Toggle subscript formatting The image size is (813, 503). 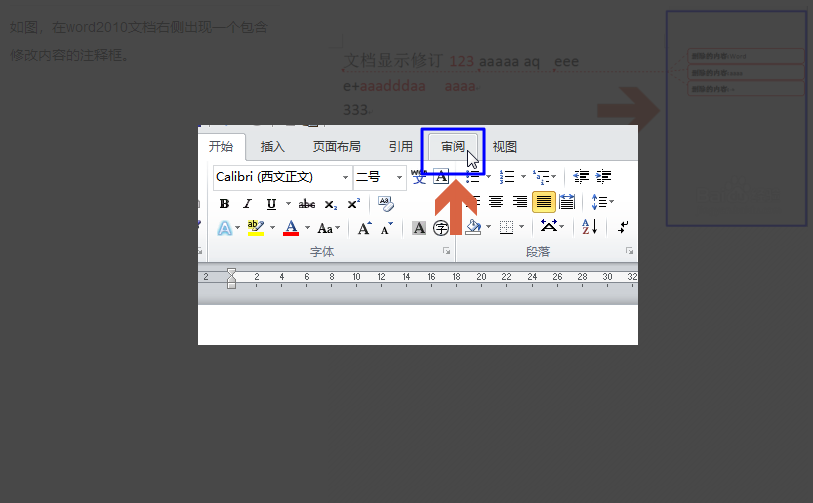[330, 204]
